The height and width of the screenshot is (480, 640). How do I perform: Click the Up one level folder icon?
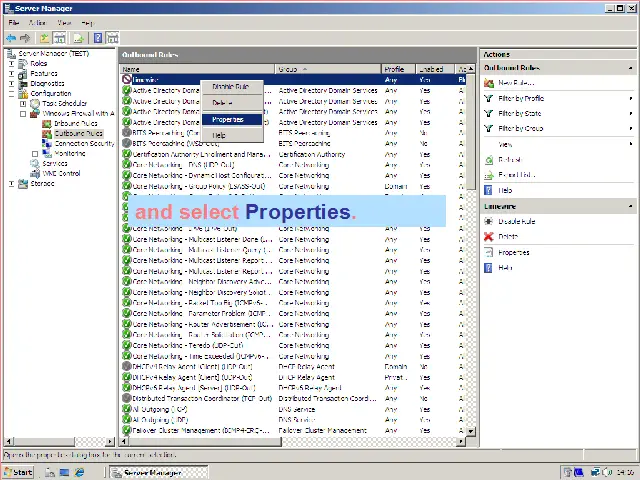44,38
